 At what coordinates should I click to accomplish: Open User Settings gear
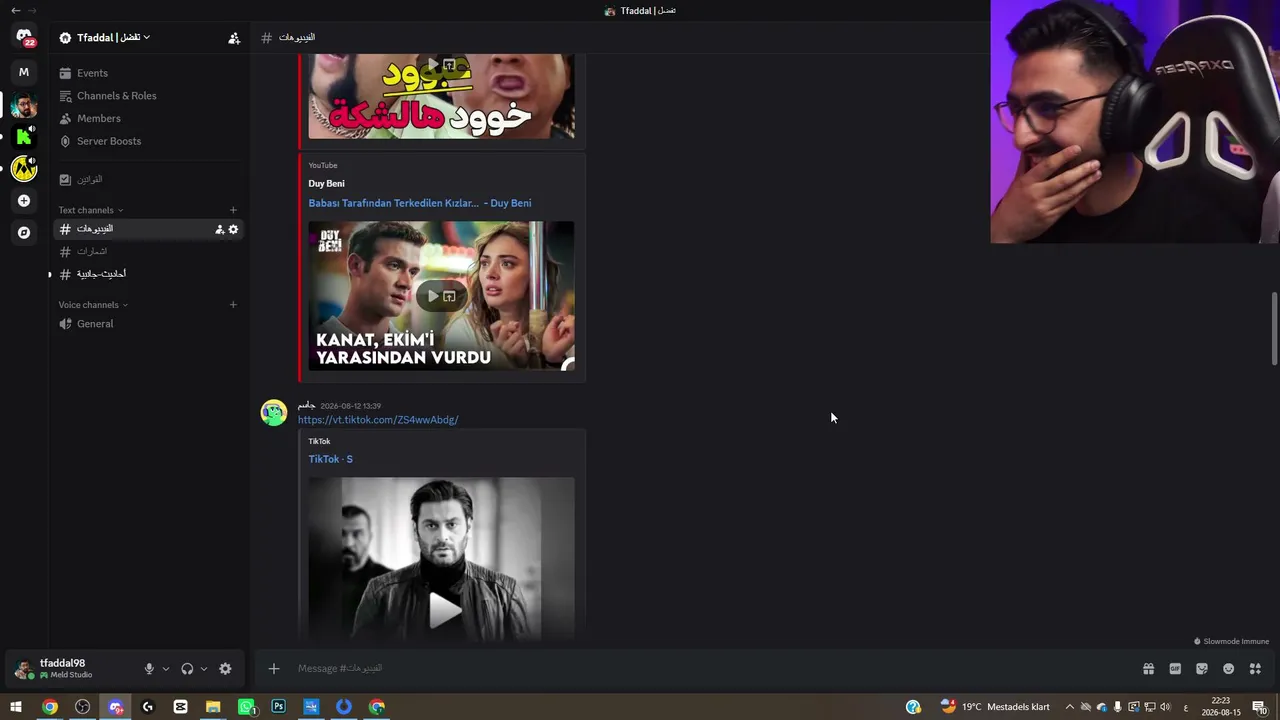click(225, 669)
